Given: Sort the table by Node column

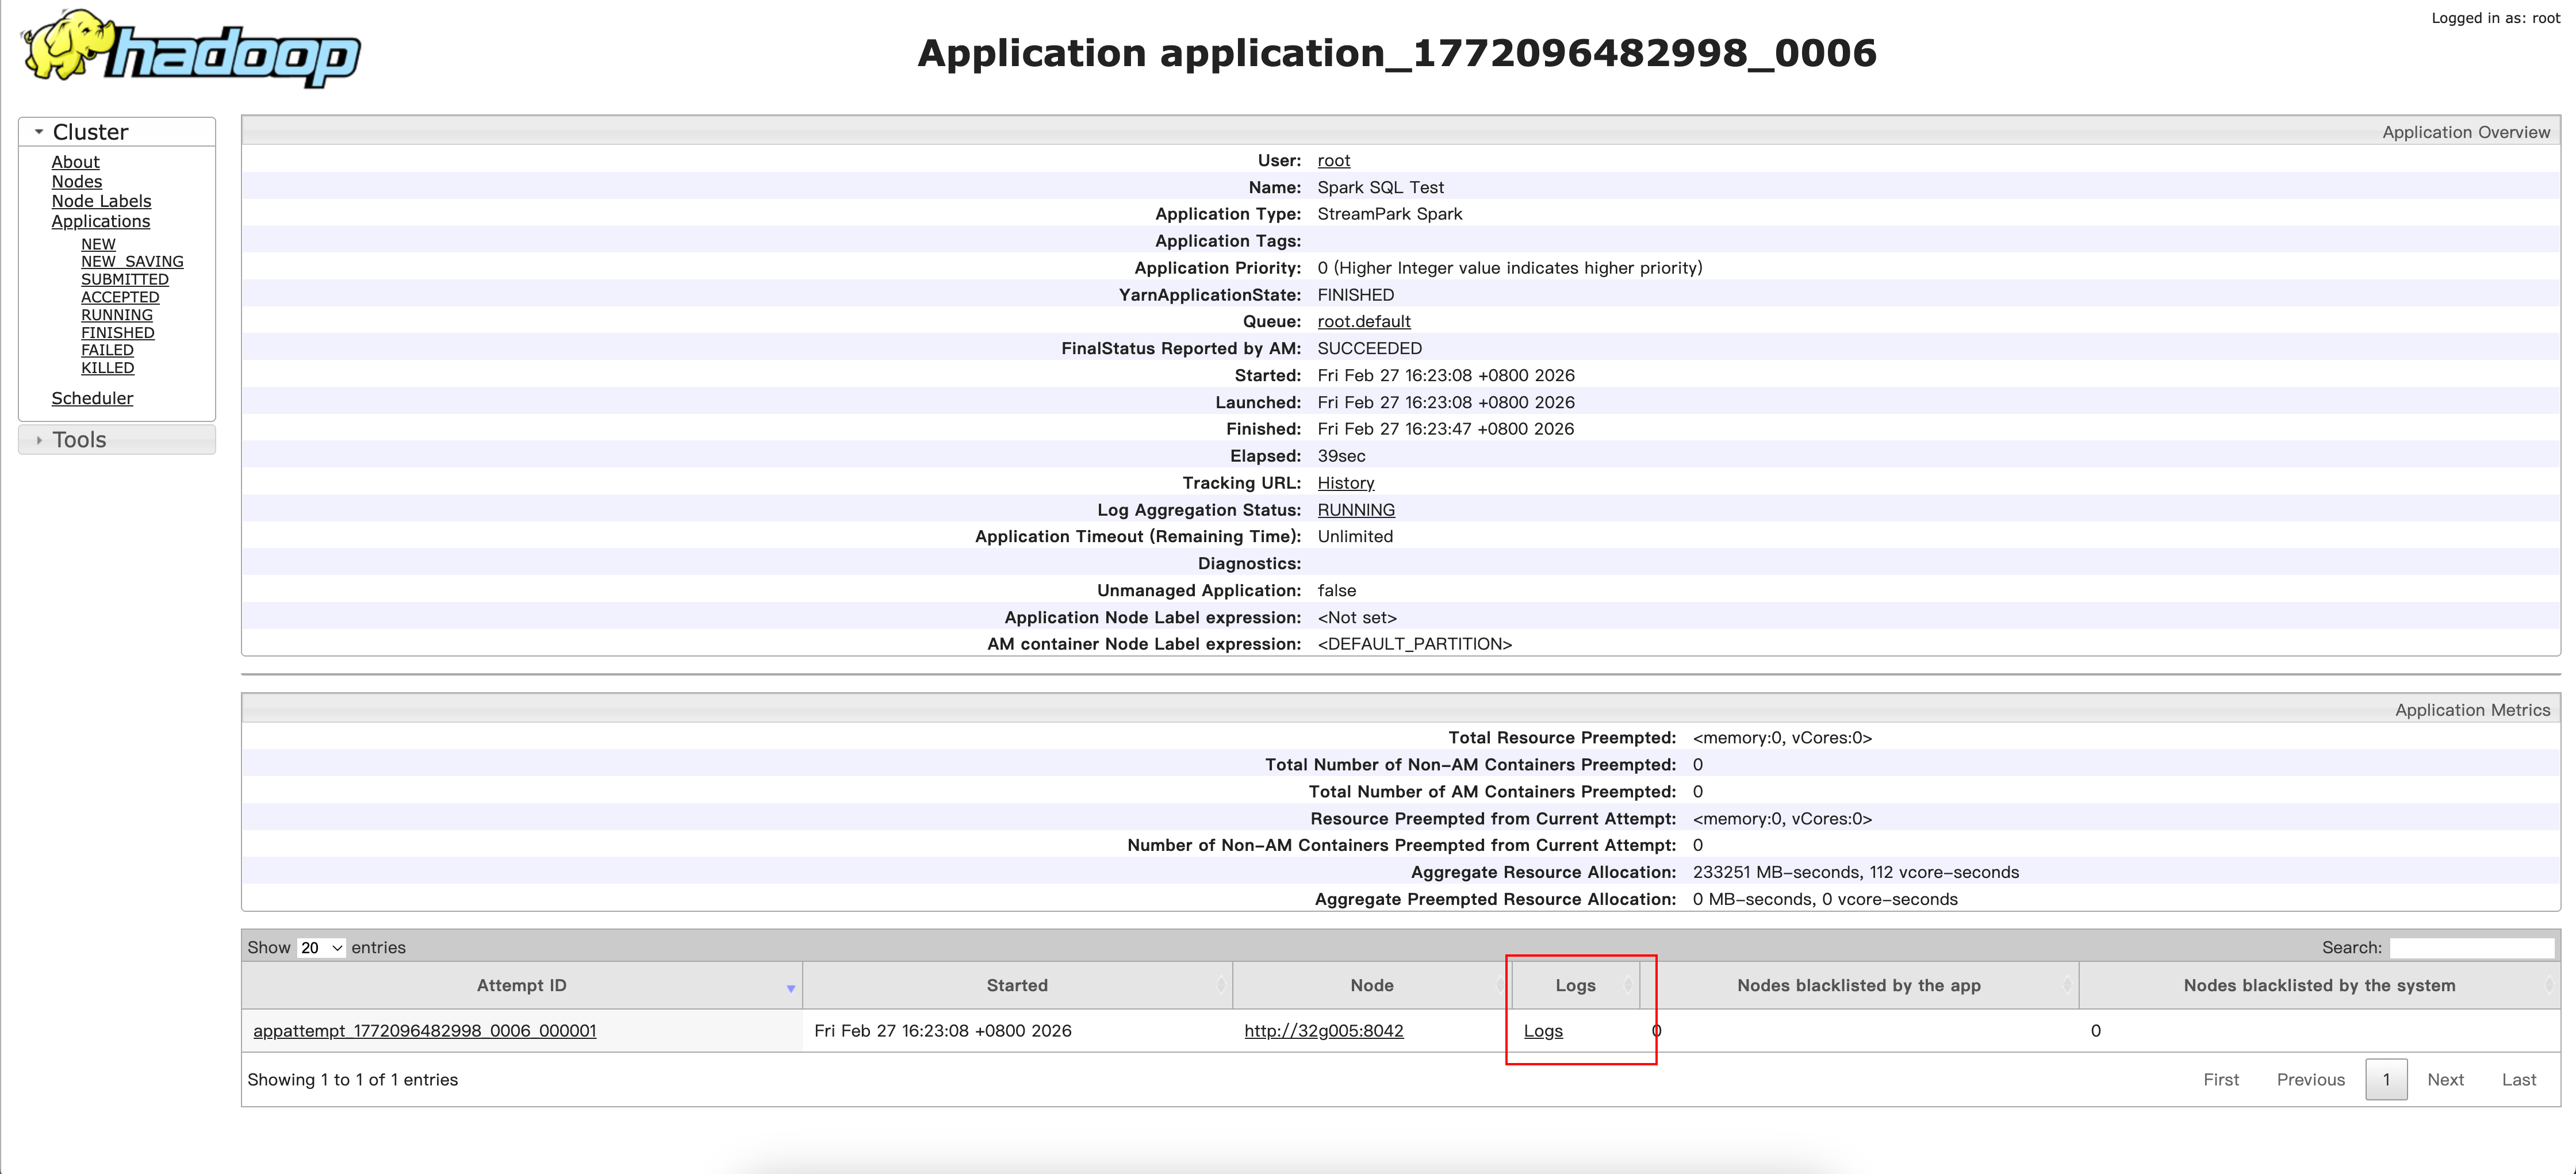Looking at the screenshot, I should (x=1370, y=985).
